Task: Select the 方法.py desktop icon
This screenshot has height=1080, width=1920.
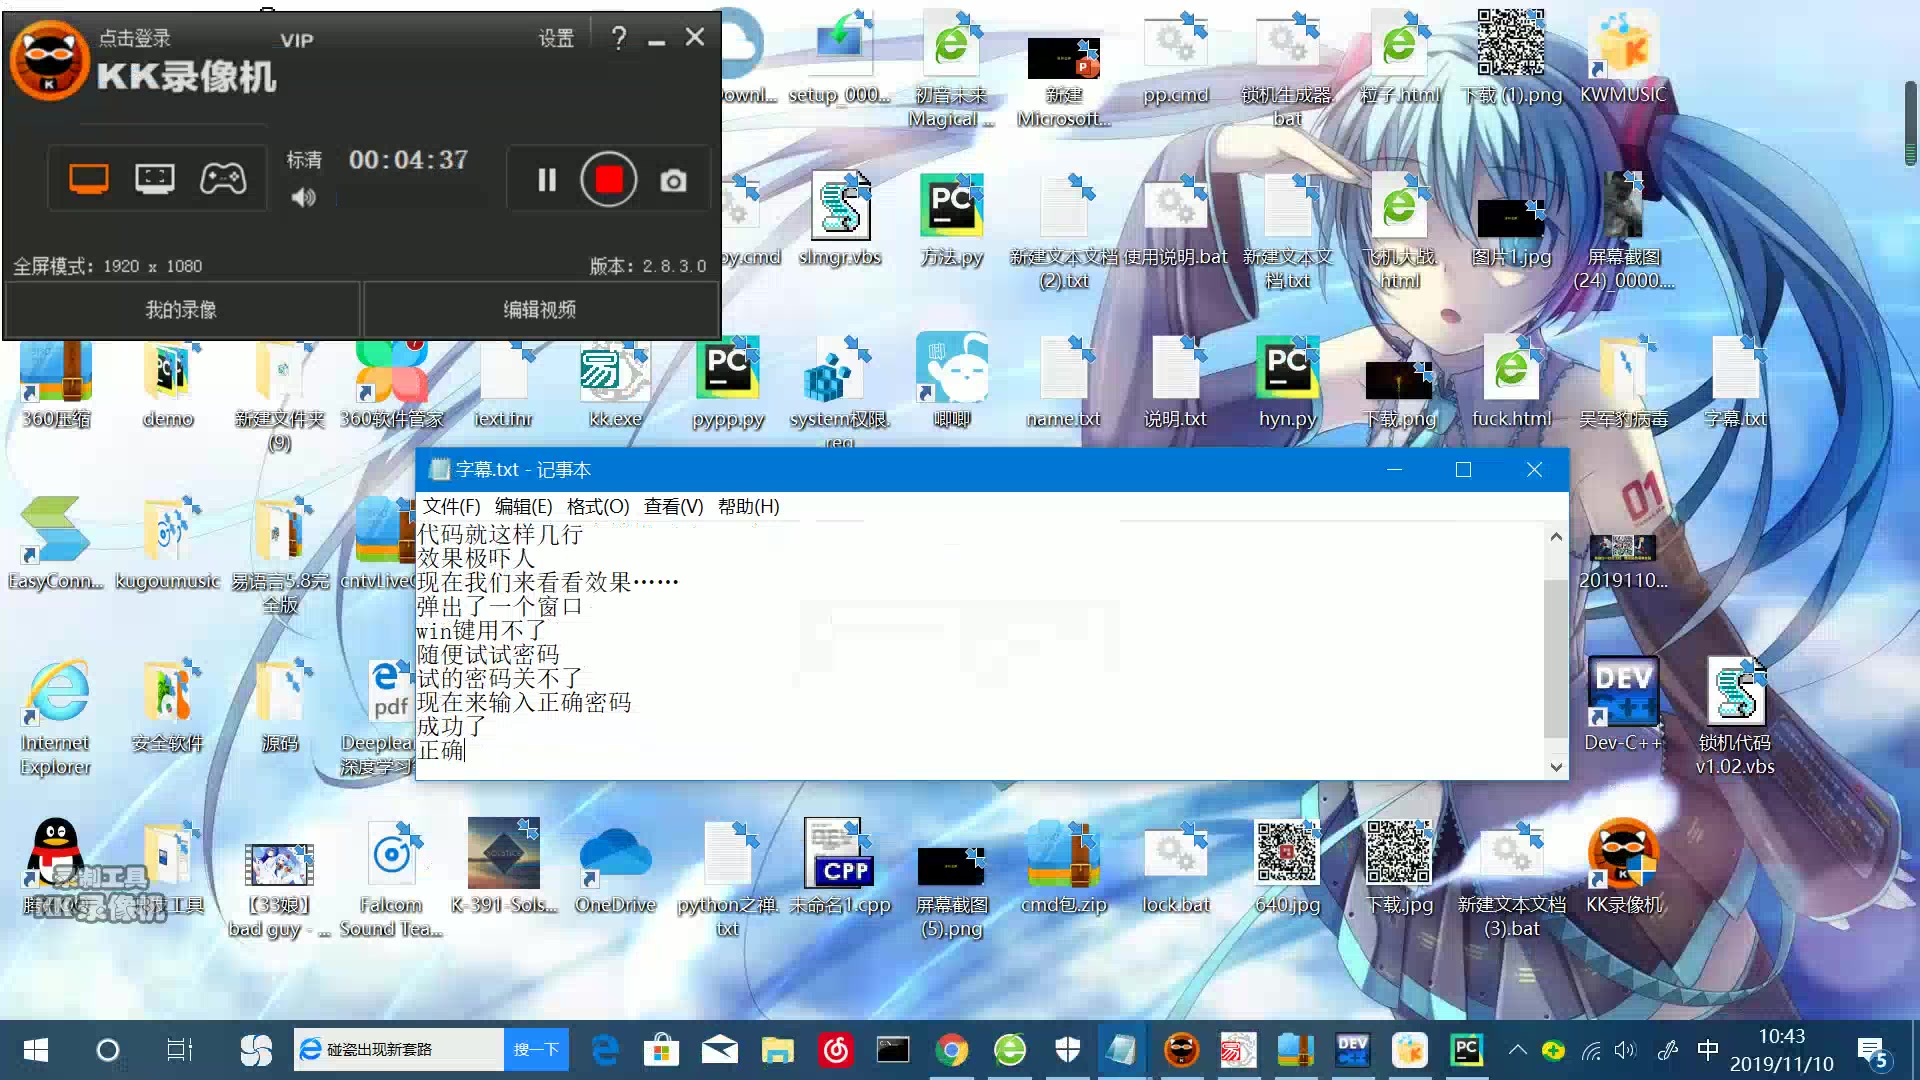Action: coord(952,222)
